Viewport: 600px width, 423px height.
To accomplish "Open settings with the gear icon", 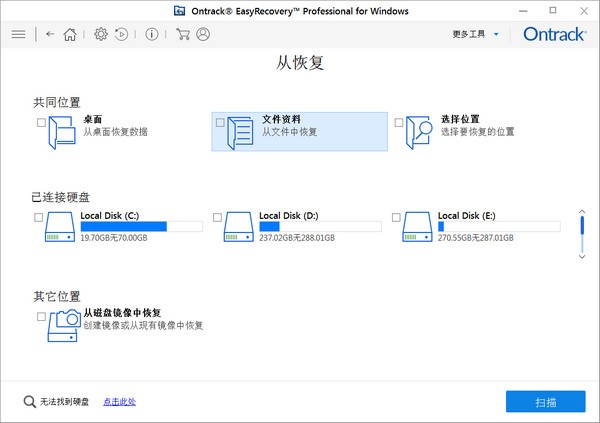I will click(x=100, y=34).
